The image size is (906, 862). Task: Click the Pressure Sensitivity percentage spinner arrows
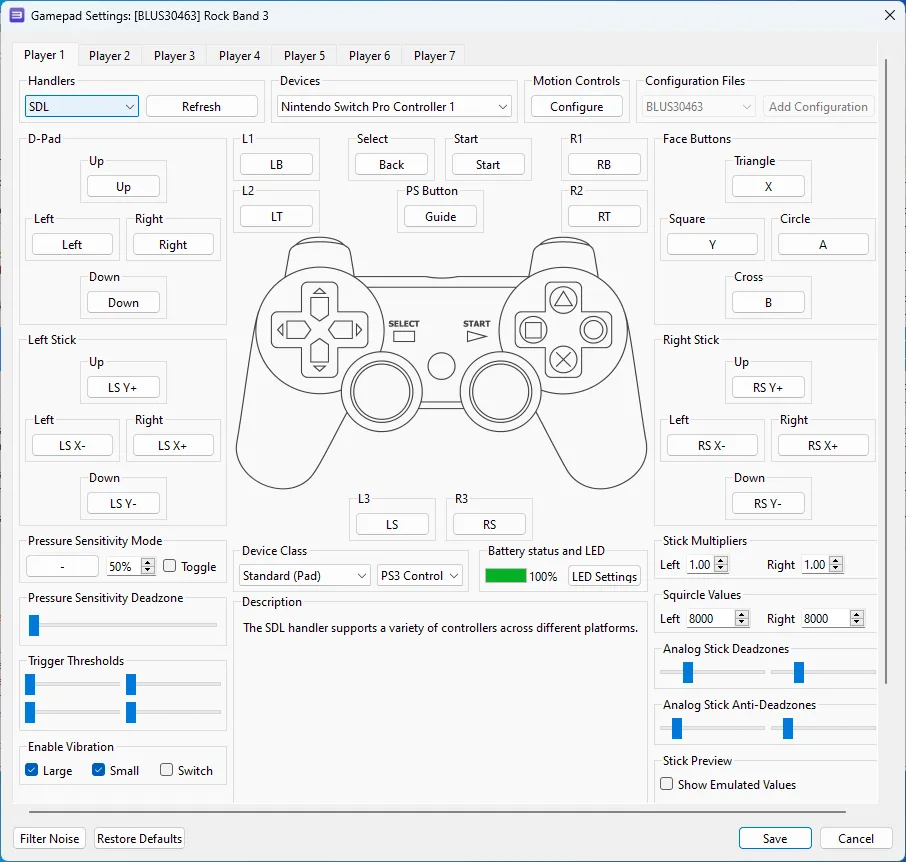click(148, 566)
